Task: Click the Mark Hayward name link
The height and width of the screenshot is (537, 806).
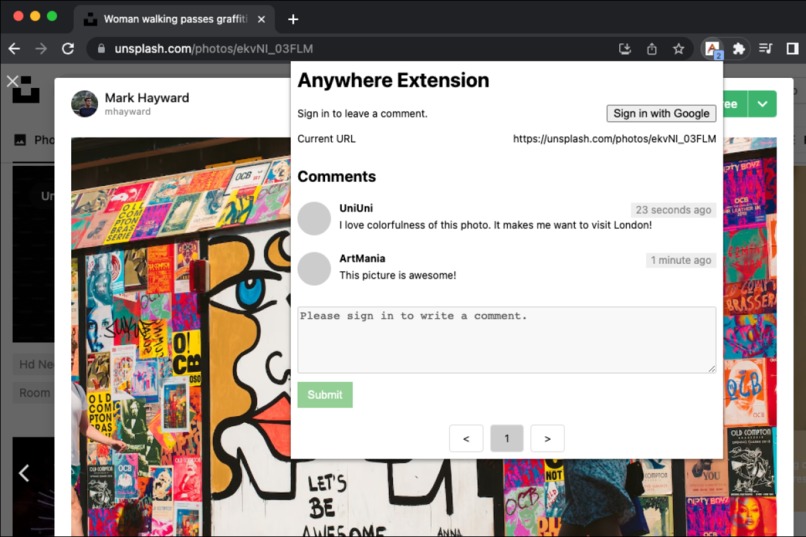Action: click(x=146, y=98)
